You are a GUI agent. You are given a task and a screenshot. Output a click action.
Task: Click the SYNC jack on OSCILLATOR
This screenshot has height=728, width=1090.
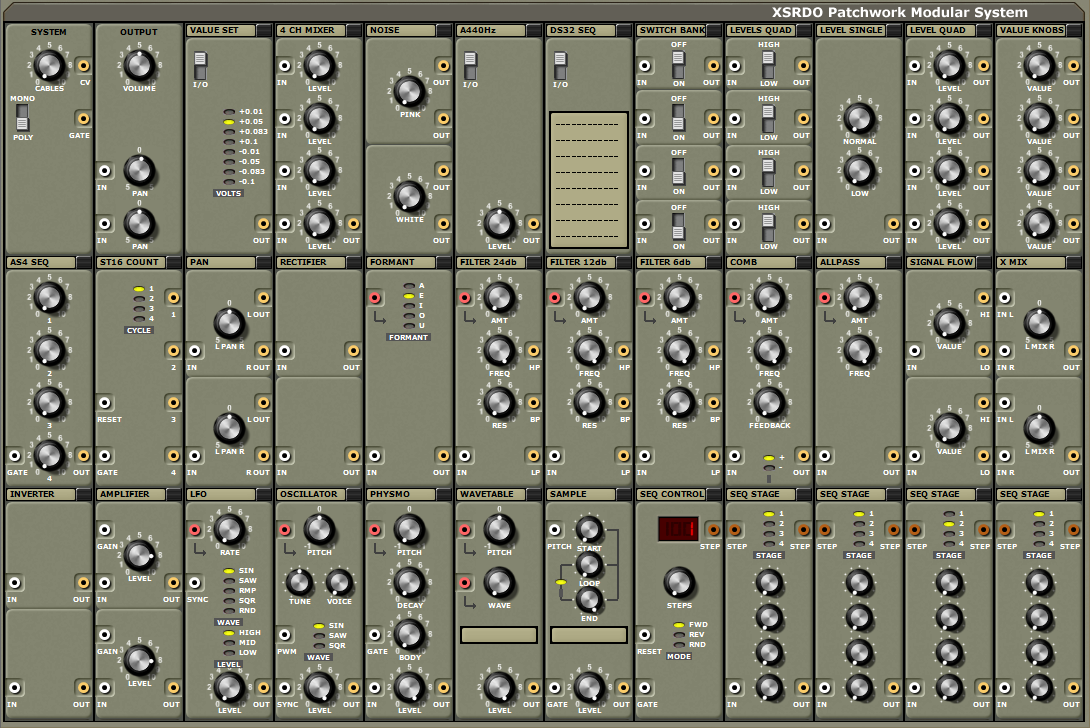point(285,688)
